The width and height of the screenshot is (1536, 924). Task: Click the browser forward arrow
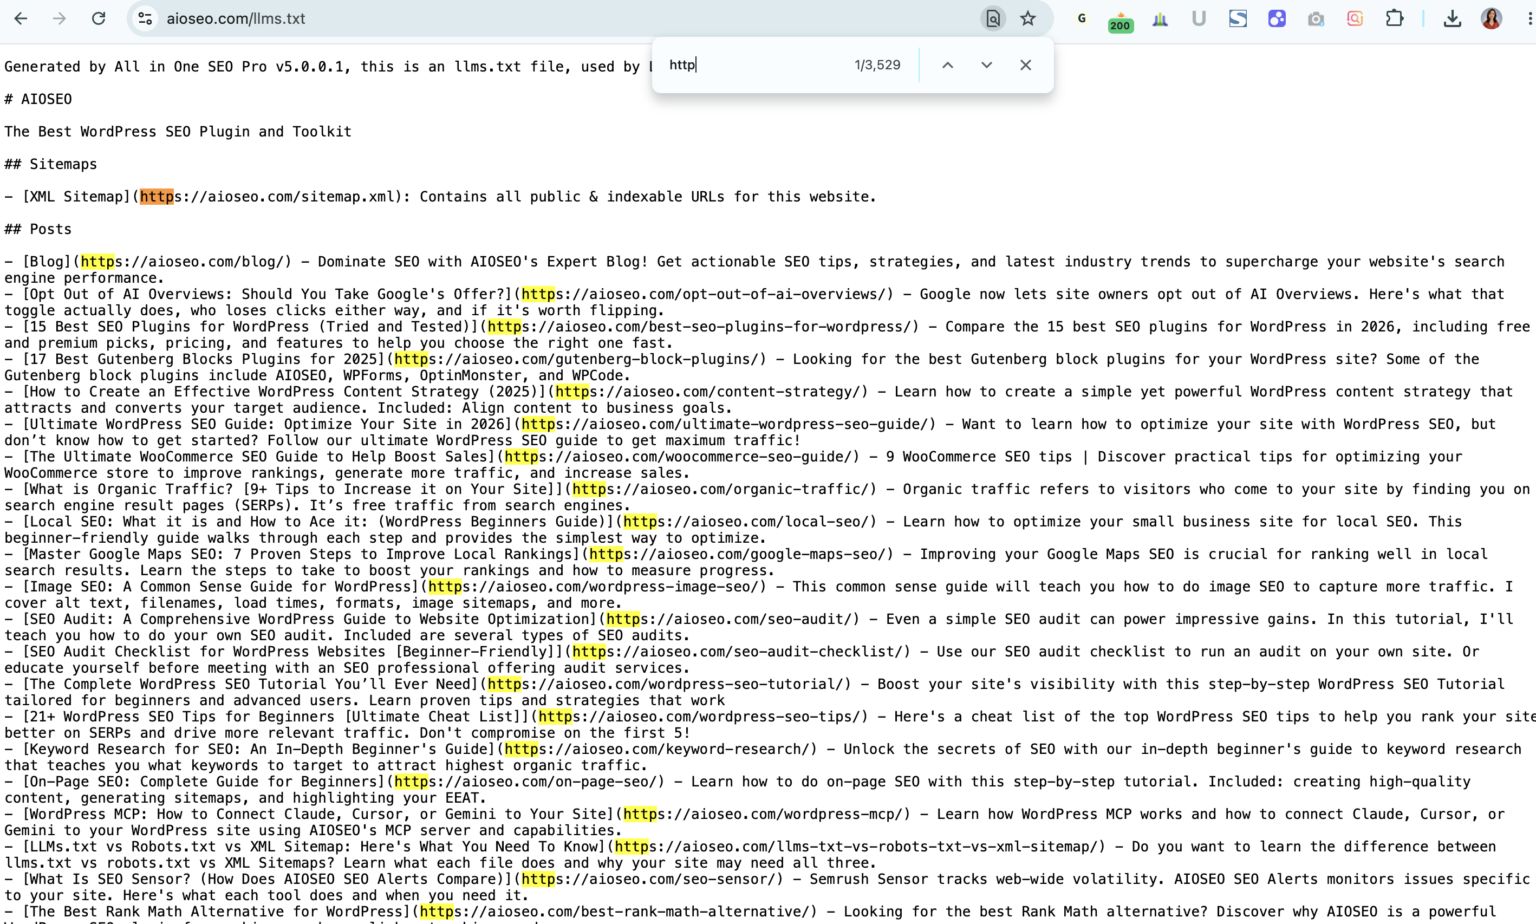pos(60,18)
